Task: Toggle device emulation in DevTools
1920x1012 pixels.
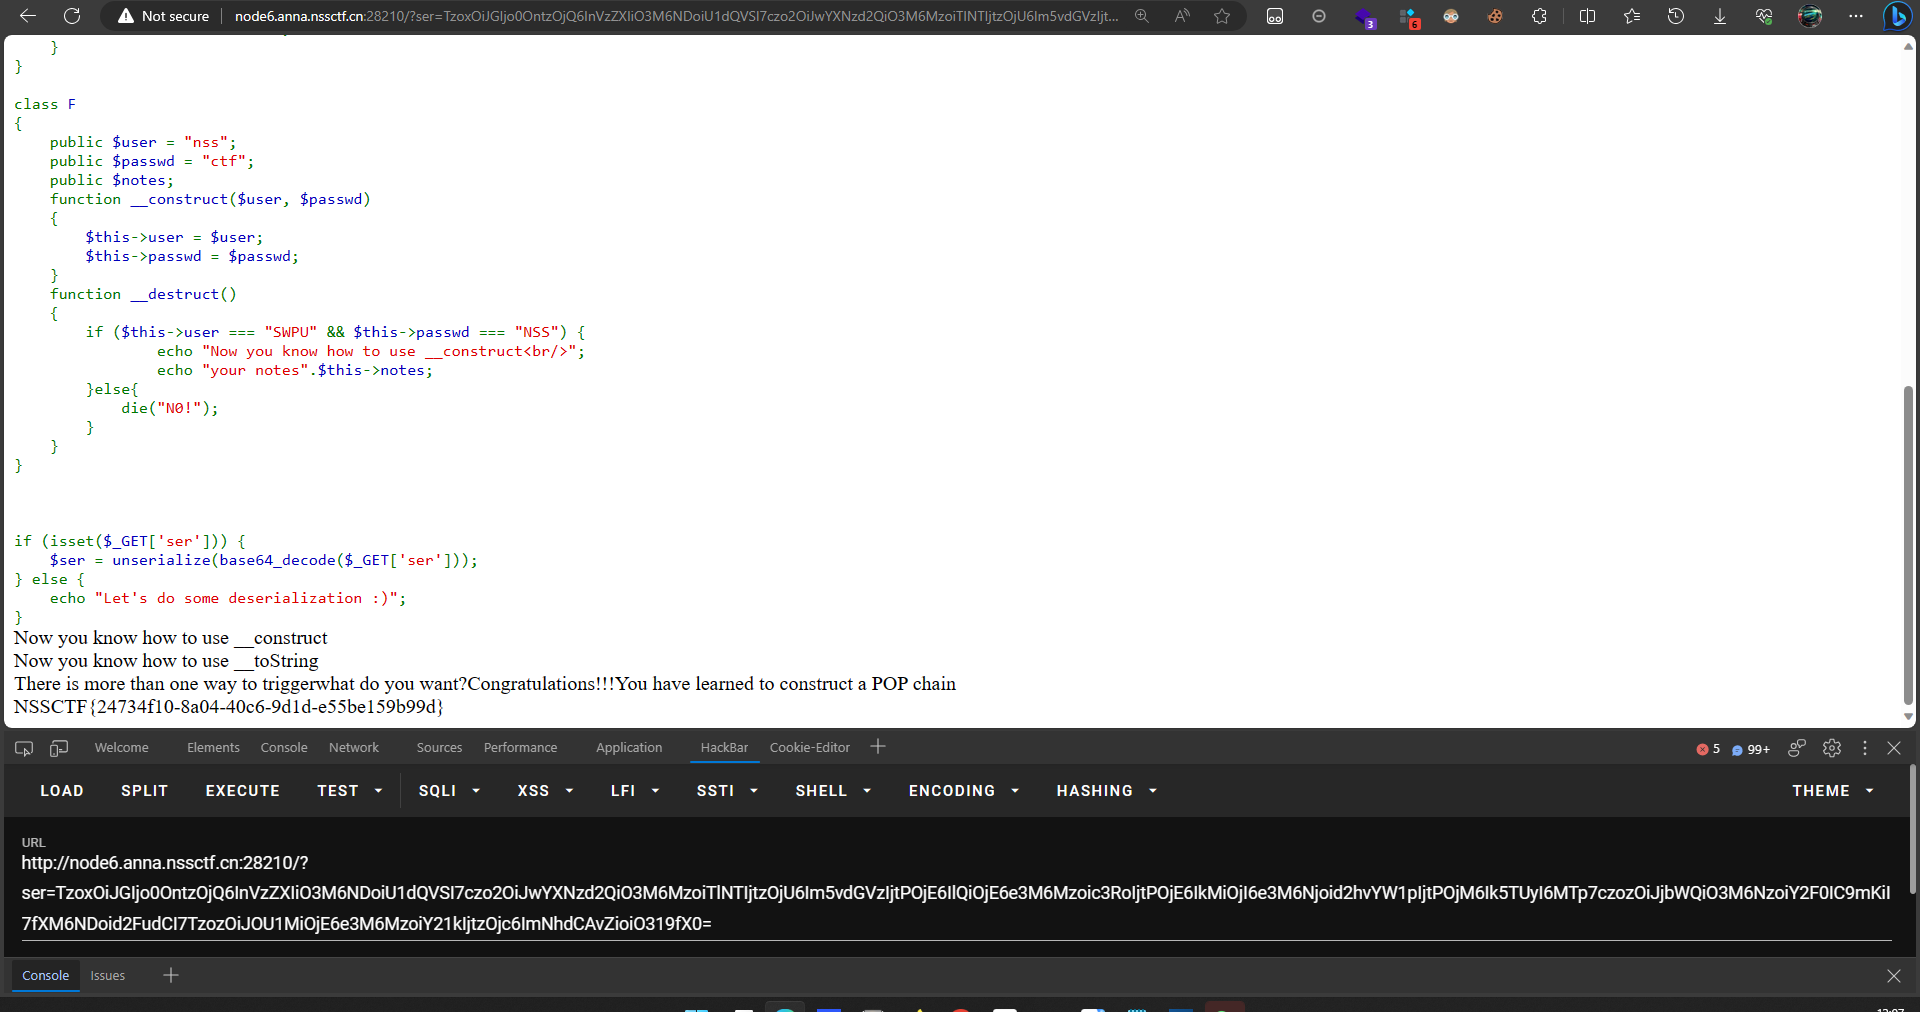Action: tap(59, 748)
